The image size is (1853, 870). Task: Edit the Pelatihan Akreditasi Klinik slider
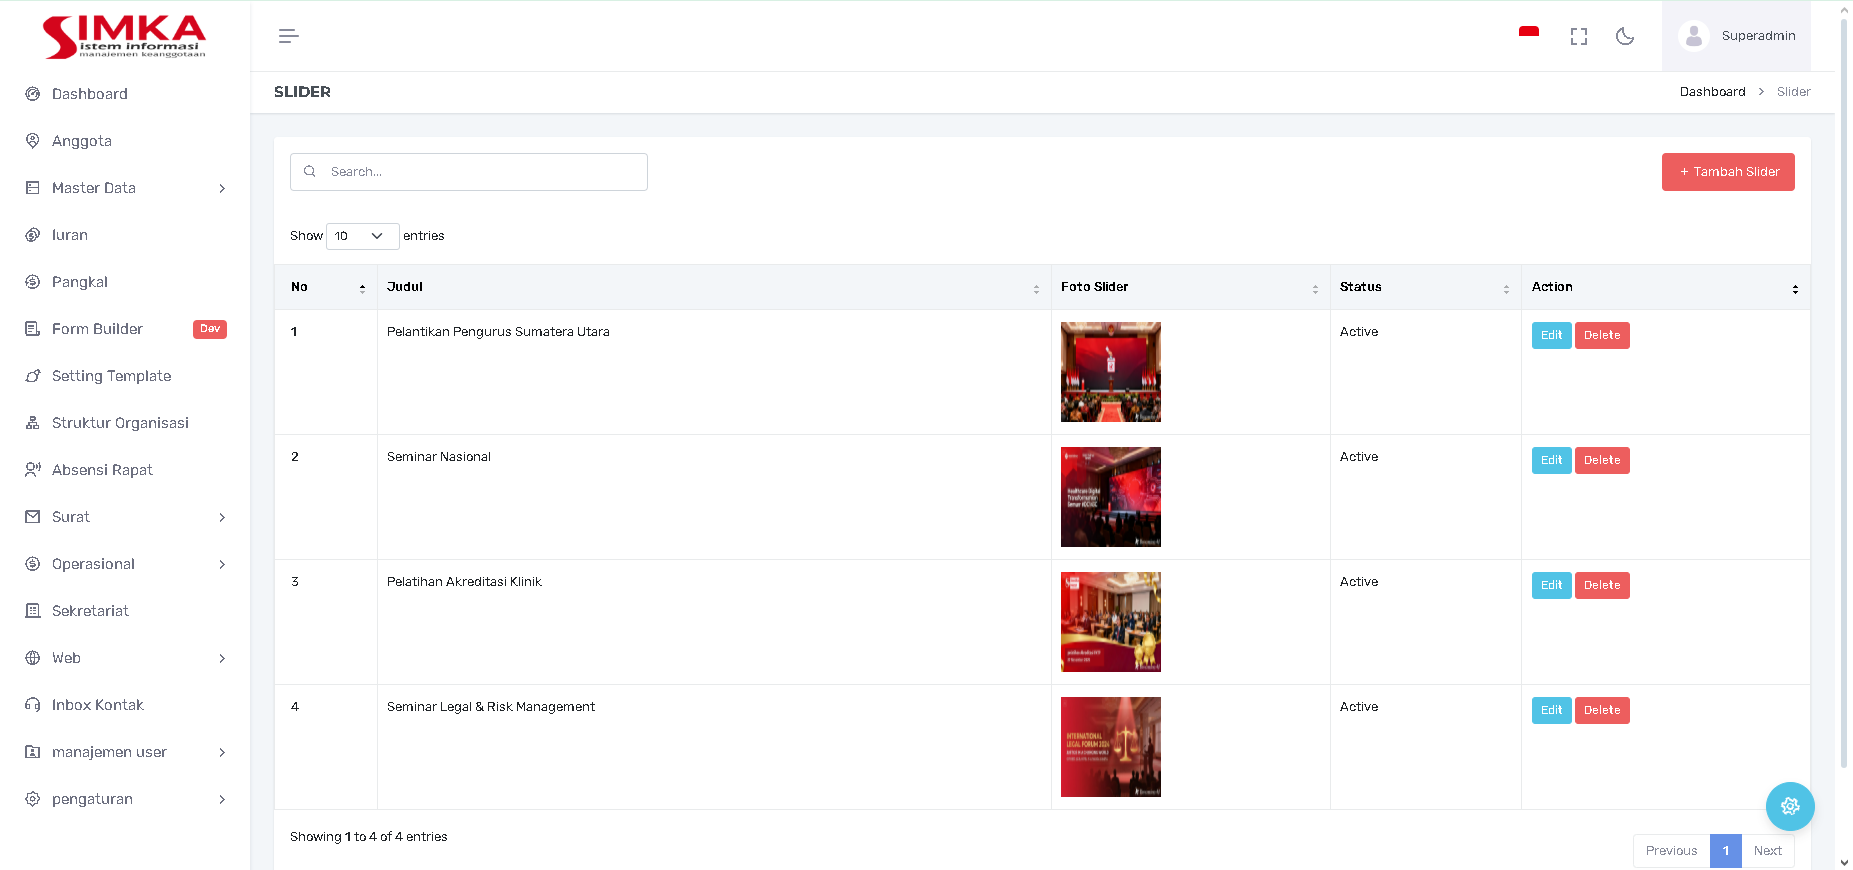[1551, 585]
